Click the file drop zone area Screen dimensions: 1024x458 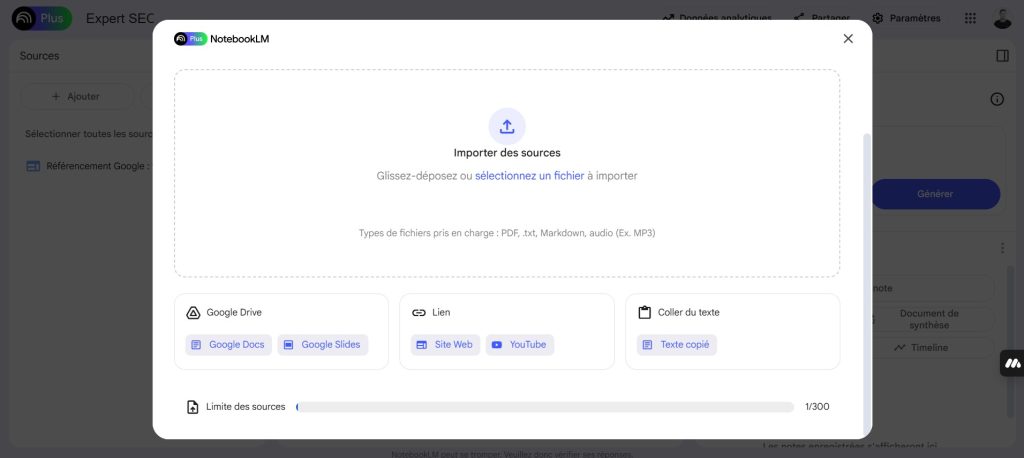(507, 173)
